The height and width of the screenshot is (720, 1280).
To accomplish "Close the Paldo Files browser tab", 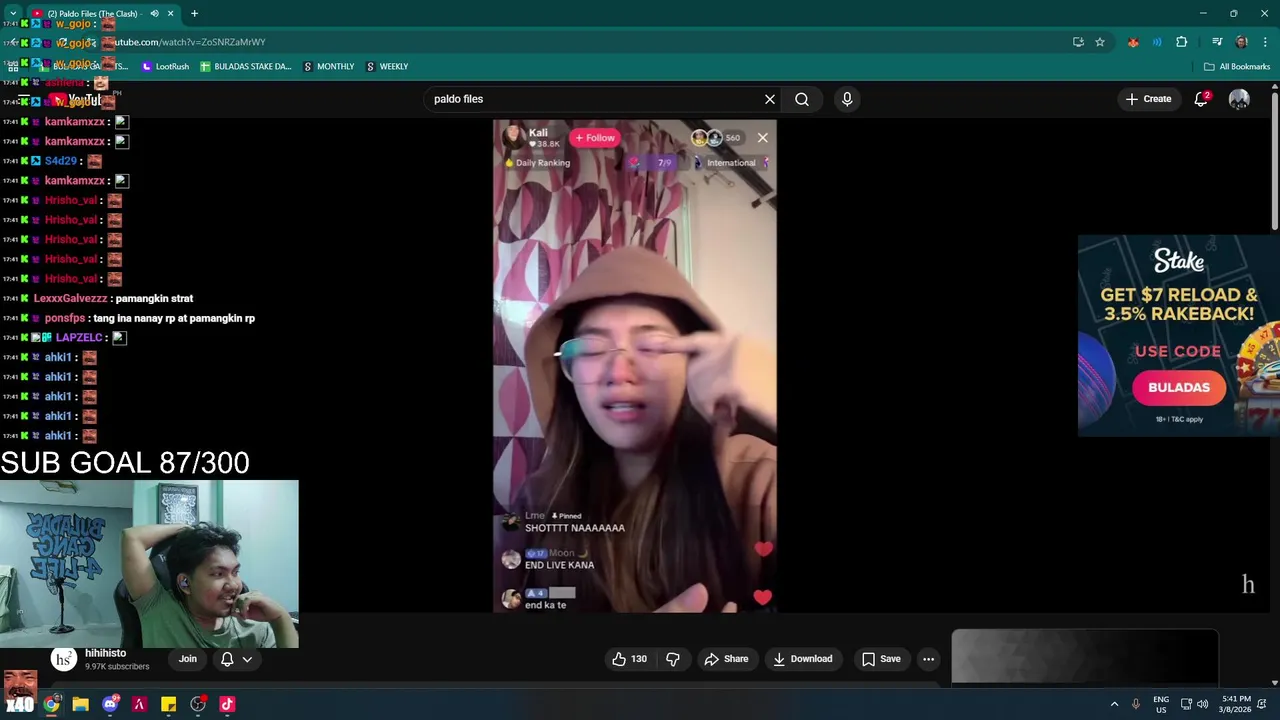I will (170, 13).
